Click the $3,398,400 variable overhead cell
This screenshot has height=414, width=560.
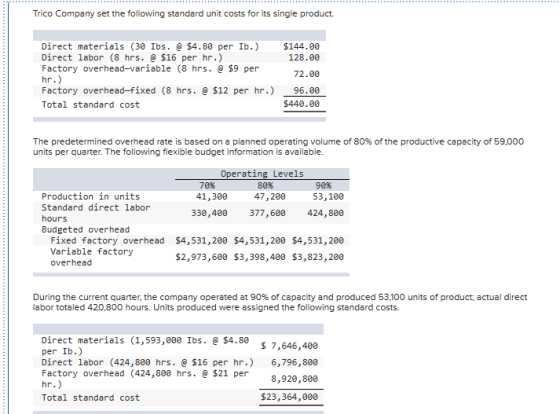coord(259,257)
